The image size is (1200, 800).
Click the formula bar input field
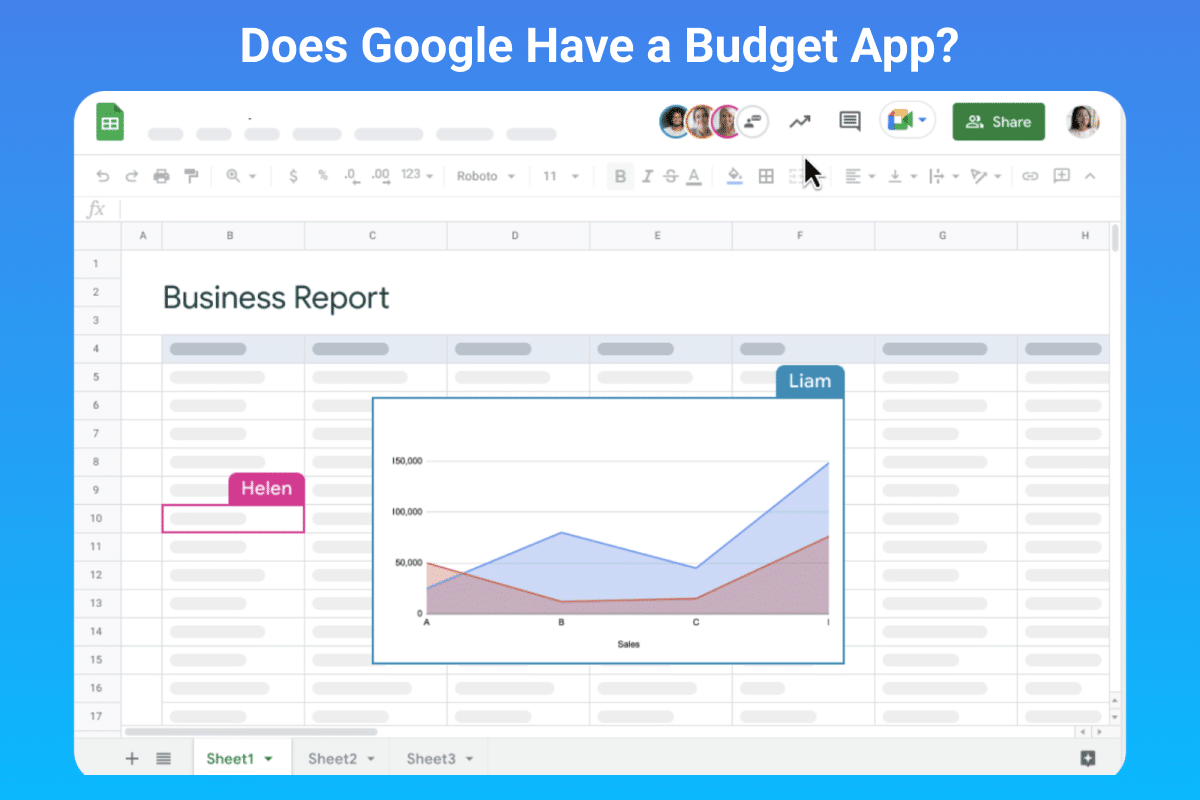coord(600,209)
